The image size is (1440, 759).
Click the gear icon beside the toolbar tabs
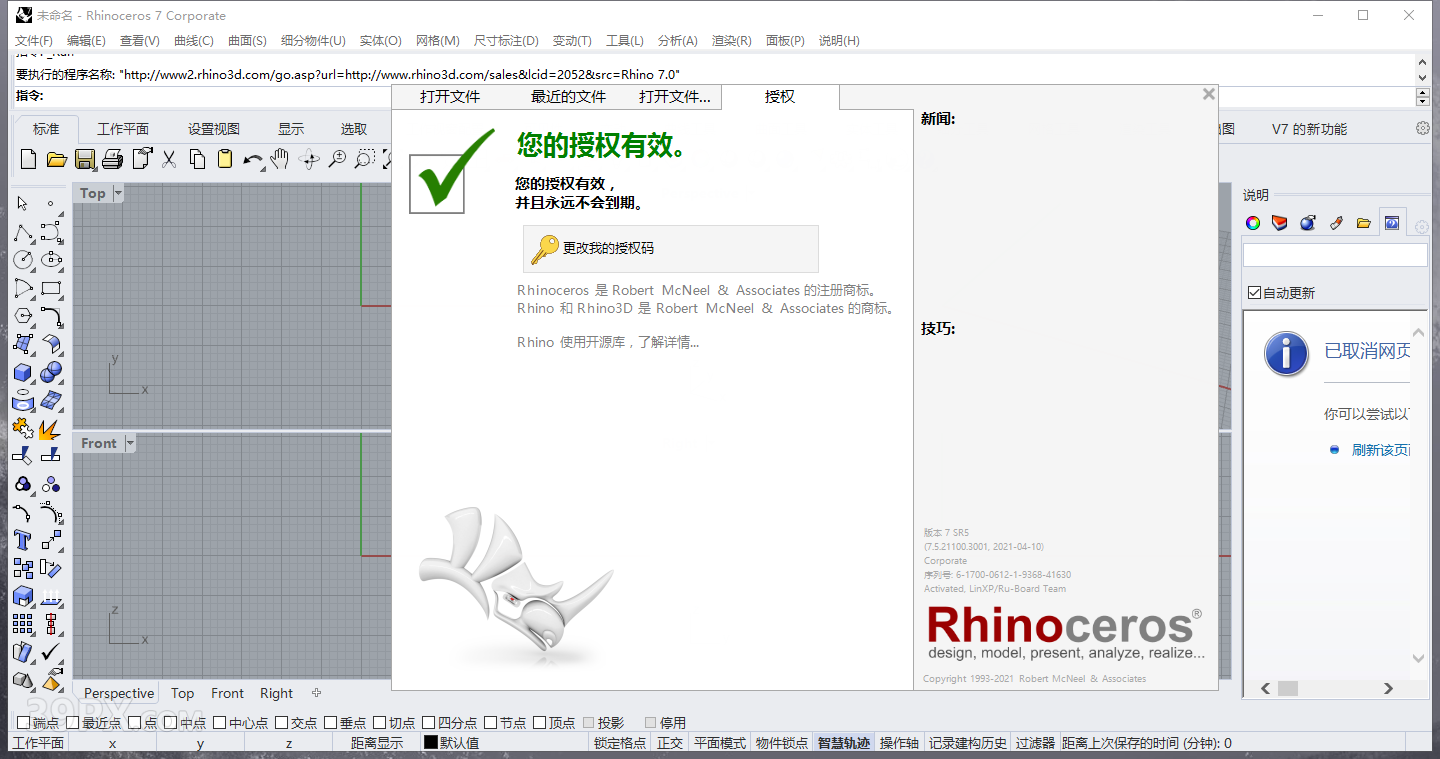point(1423,128)
